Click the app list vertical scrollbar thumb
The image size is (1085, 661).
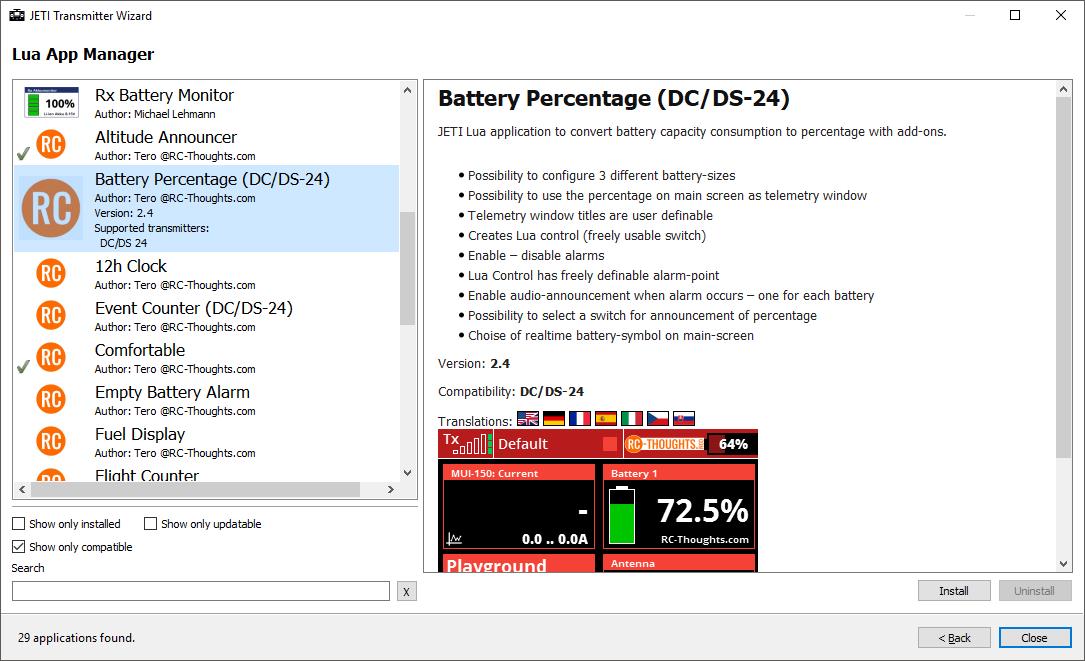tap(408, 268)
